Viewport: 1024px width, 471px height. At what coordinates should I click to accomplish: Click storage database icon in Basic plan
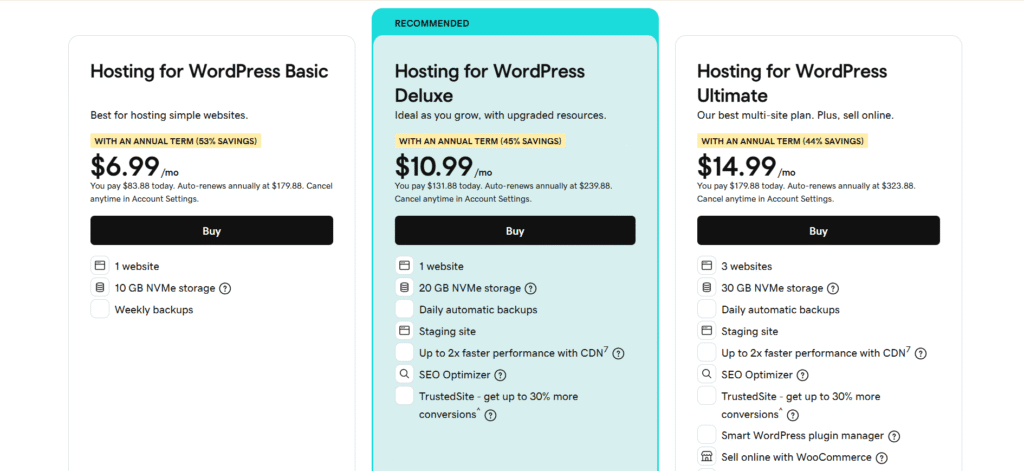click(99, 288)
